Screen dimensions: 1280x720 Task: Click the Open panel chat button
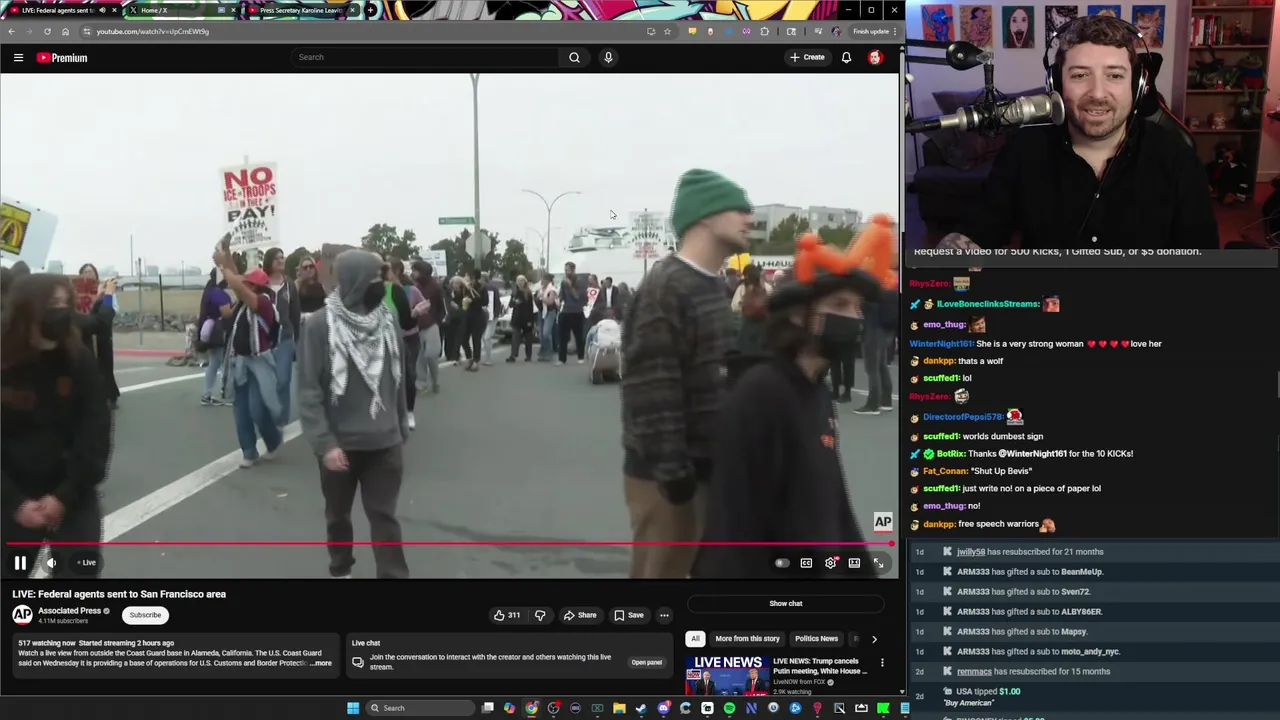coord(646,662)
